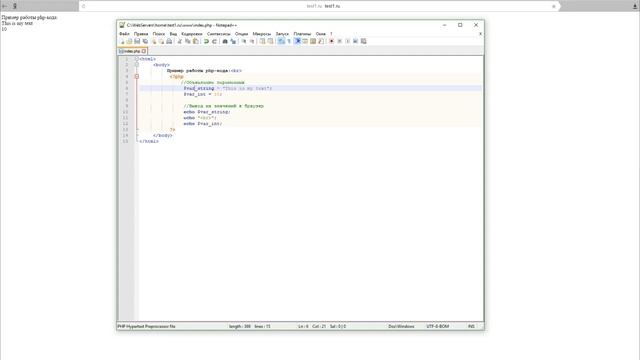Open the Плагины menu
640x360 pixels.
(x=302, y=34)
